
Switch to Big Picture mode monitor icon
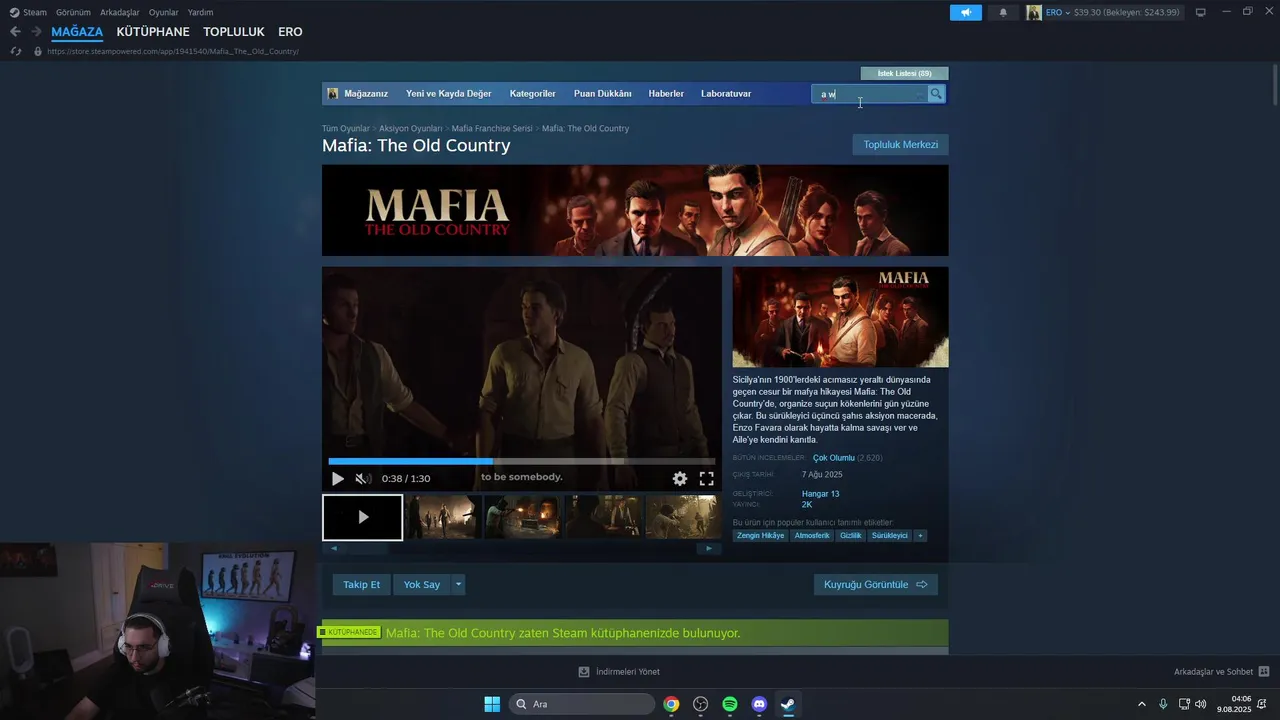1200,13
